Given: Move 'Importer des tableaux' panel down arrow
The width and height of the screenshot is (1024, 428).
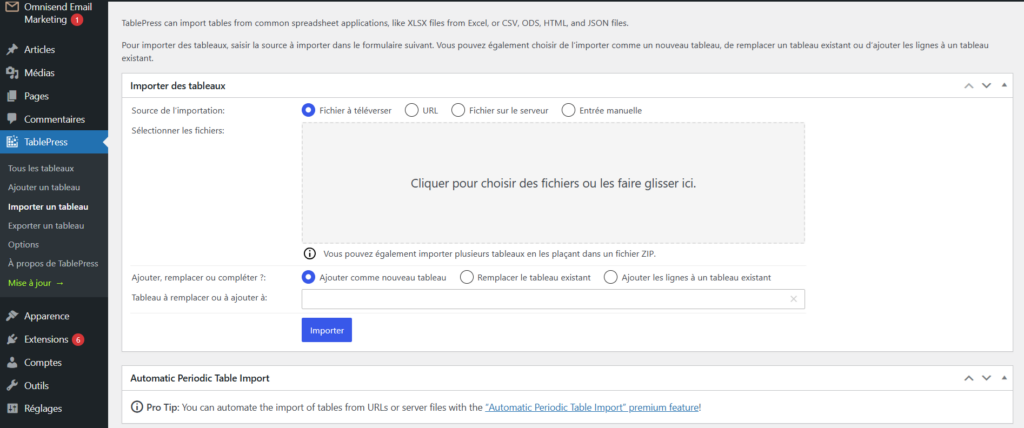Looking at the screenshot, I should [986, 86].
